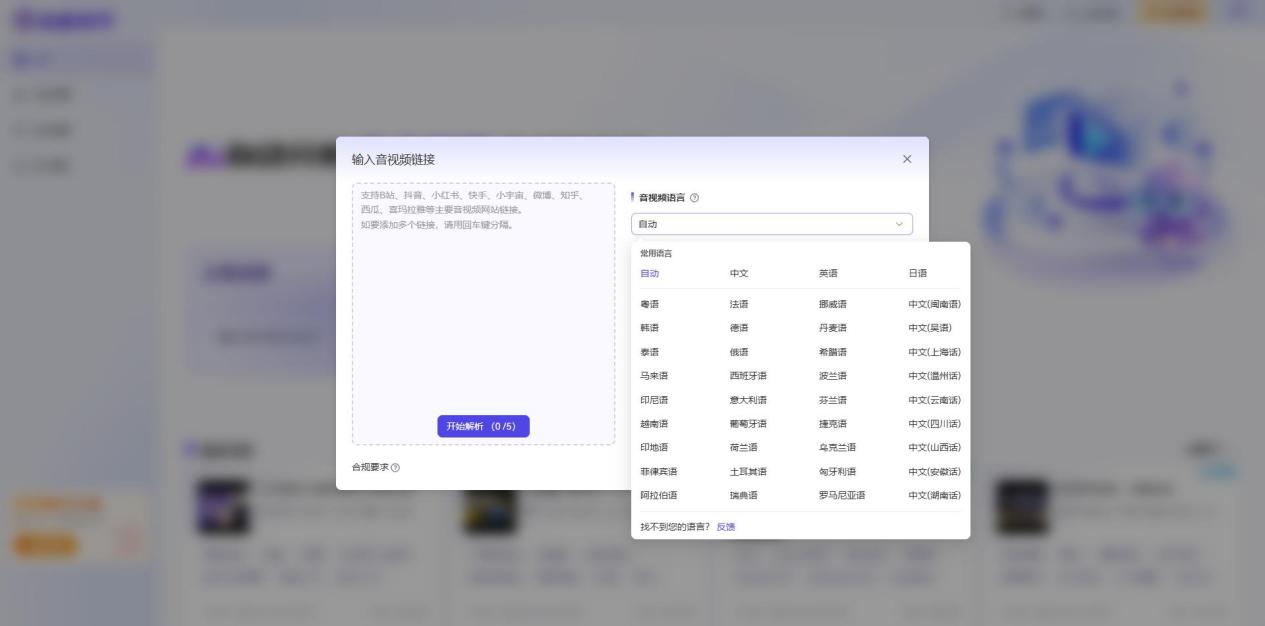Click the 反馈 feedback link

click(724, 525)
